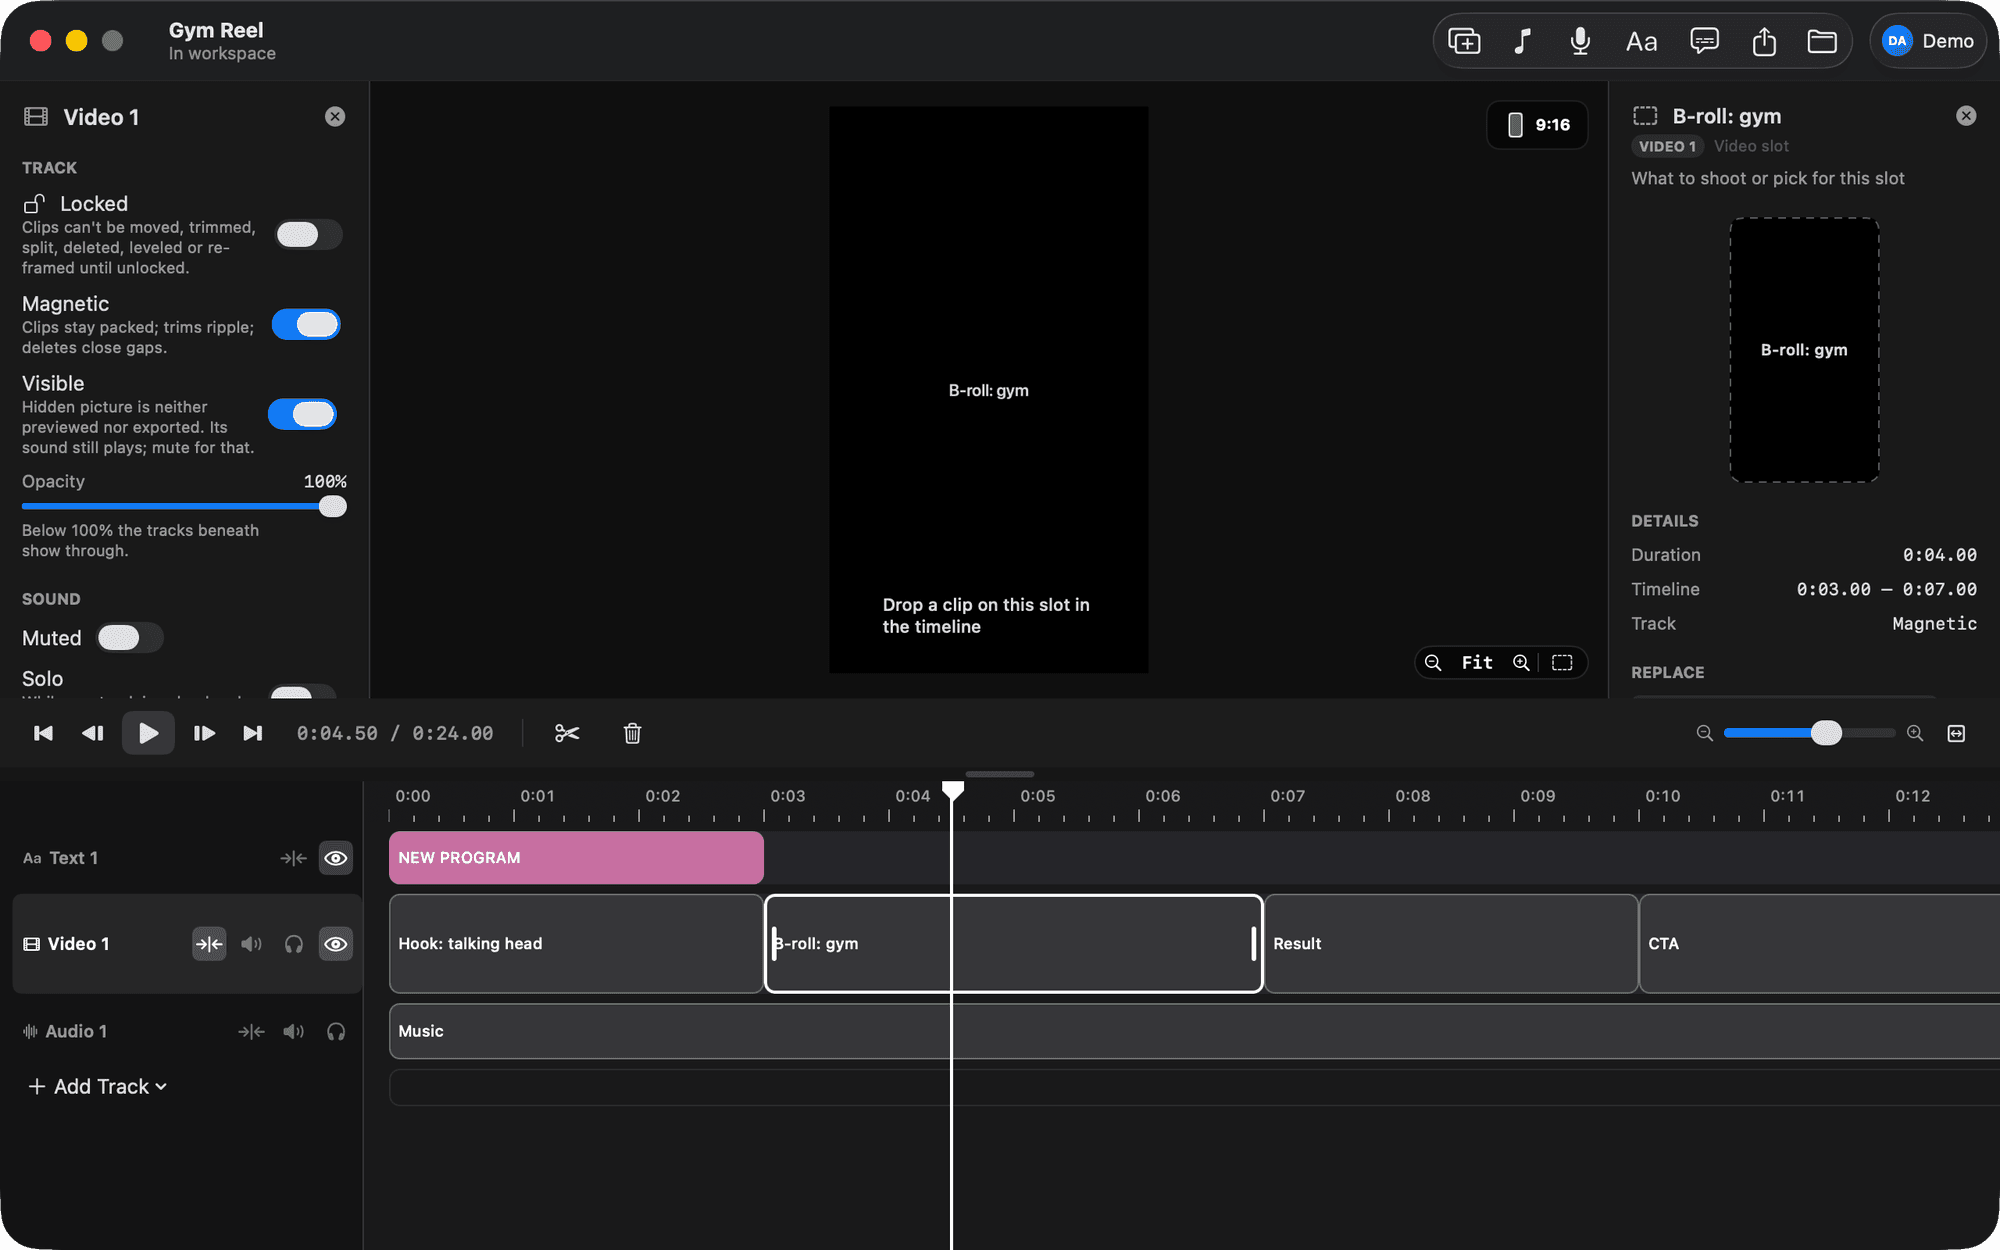2000x1250 pixels.
Task: Open the Add Track dropdown
Action: 97,1086
